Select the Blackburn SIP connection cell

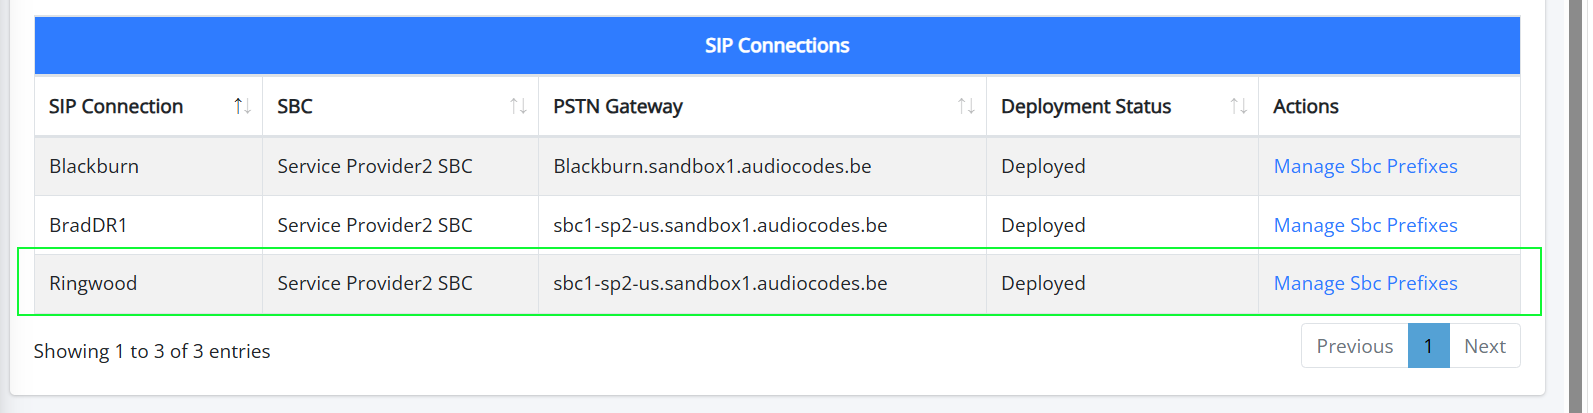tap(149, 166)
